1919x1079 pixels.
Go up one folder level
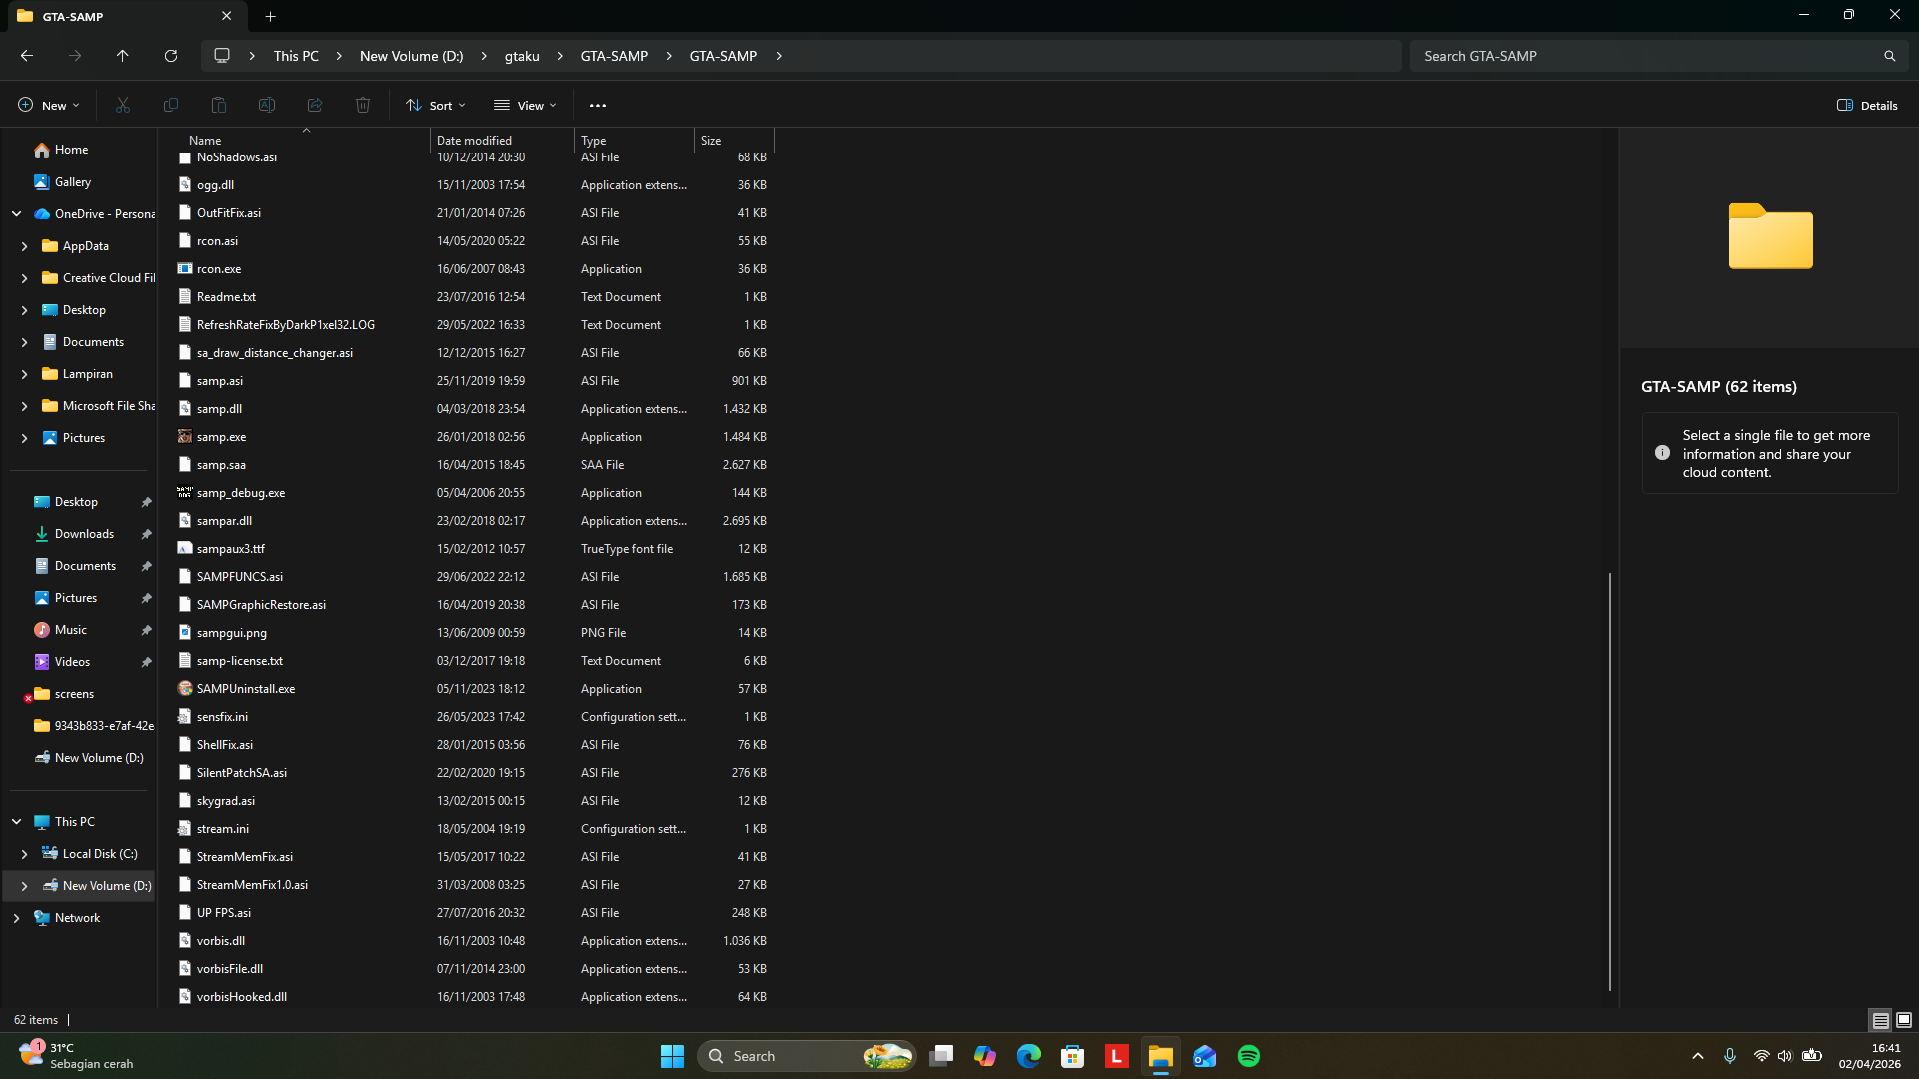[x=123, y=56]
